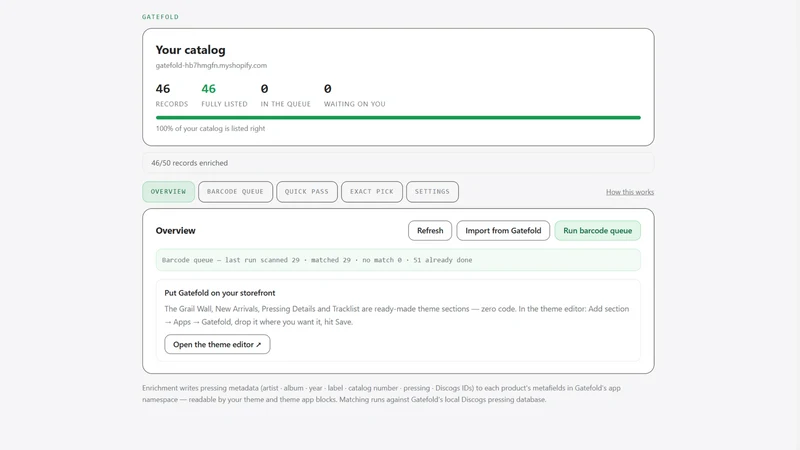Click the green catalog progress bar

coord(398,117)
